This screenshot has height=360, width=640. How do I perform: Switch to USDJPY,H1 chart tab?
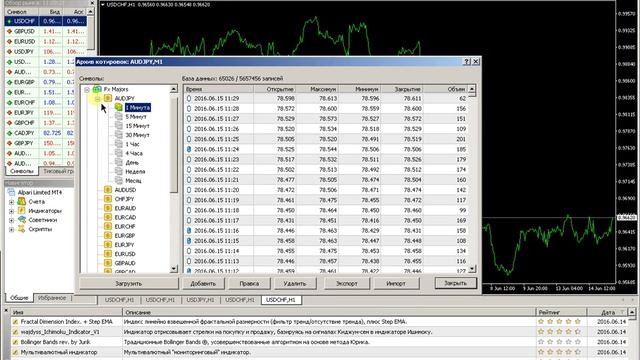(x=200, y=300)
